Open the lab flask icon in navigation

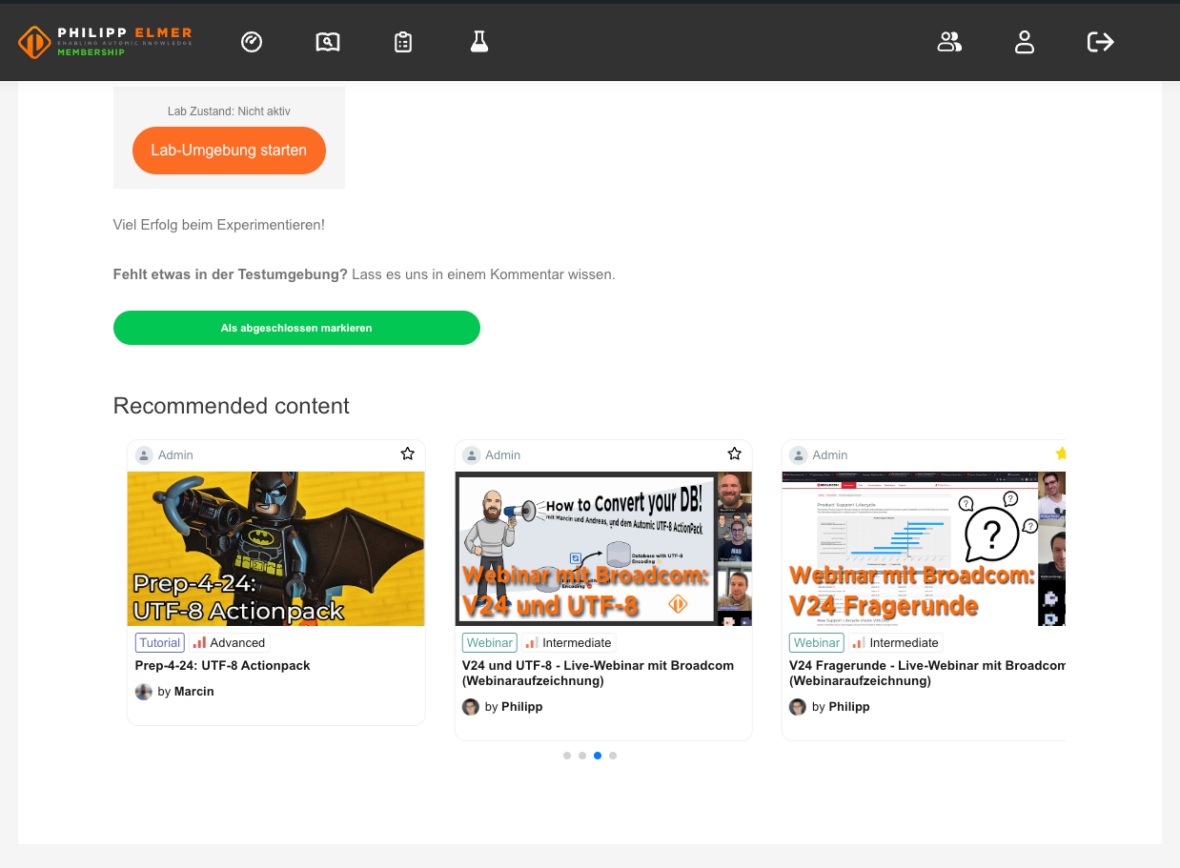(479, 42)
